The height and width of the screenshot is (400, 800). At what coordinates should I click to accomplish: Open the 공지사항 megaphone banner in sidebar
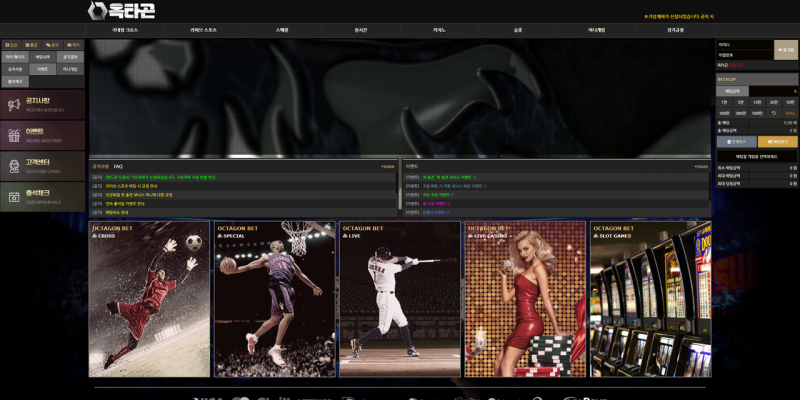(x=43, y=105)
